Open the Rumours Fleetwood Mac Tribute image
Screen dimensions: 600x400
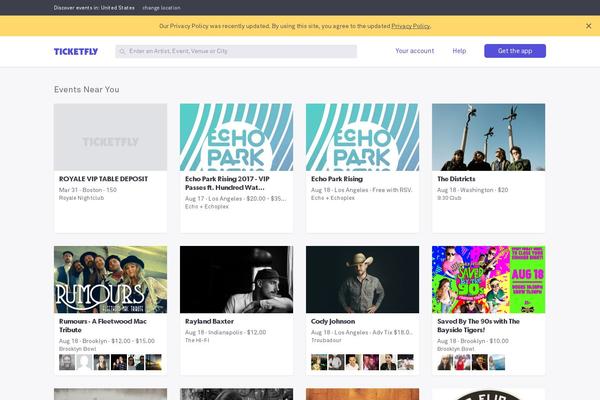point(111,279)
